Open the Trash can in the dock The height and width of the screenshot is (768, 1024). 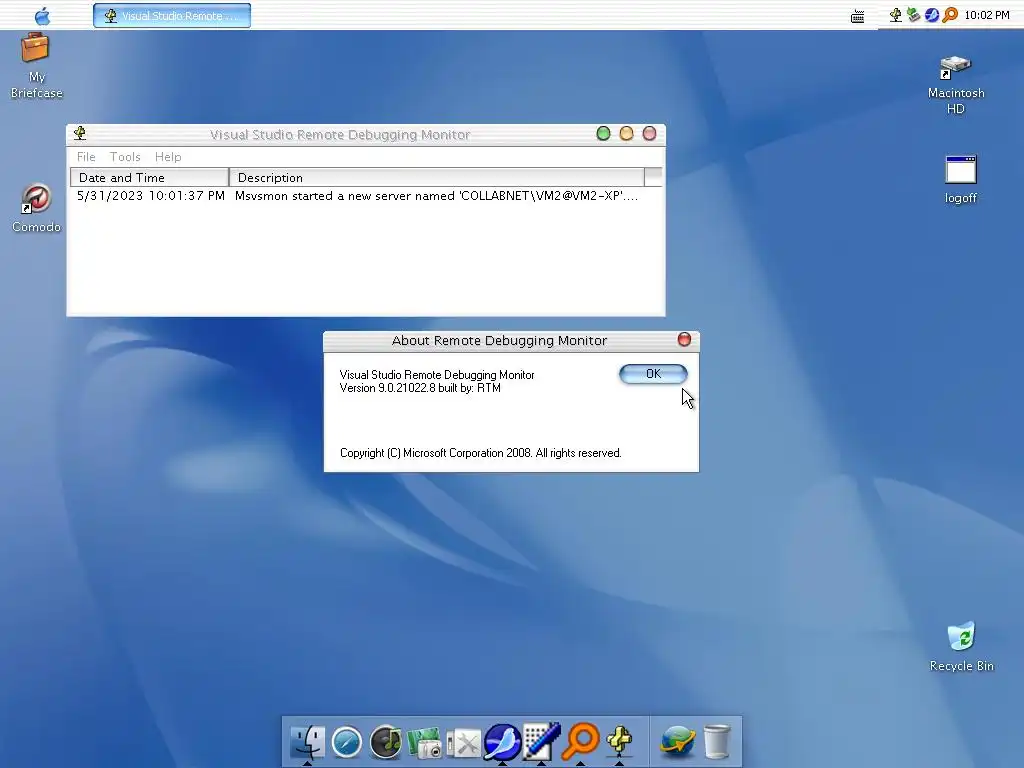(716, 743)
